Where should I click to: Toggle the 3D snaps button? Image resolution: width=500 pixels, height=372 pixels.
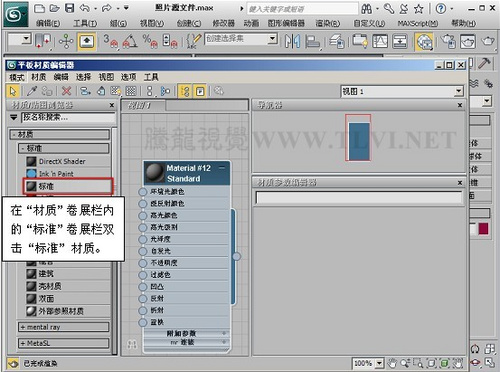tap(111, 42)
